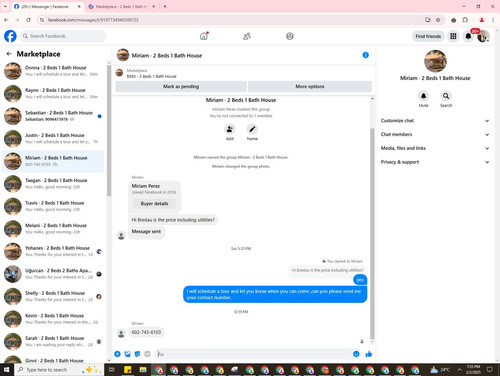Click Find friends button
The image size is (500, 376).
pos(428,36)
